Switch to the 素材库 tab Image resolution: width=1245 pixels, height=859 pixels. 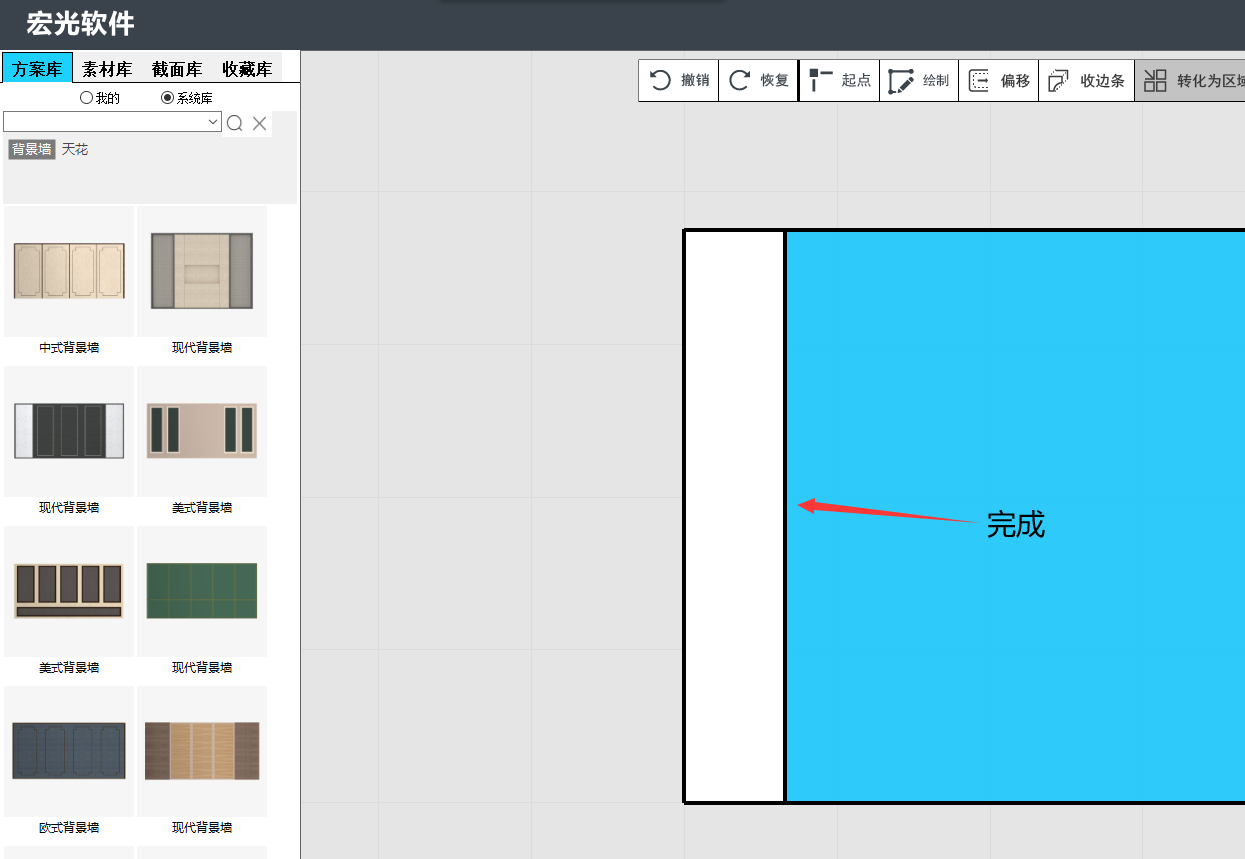107,69
